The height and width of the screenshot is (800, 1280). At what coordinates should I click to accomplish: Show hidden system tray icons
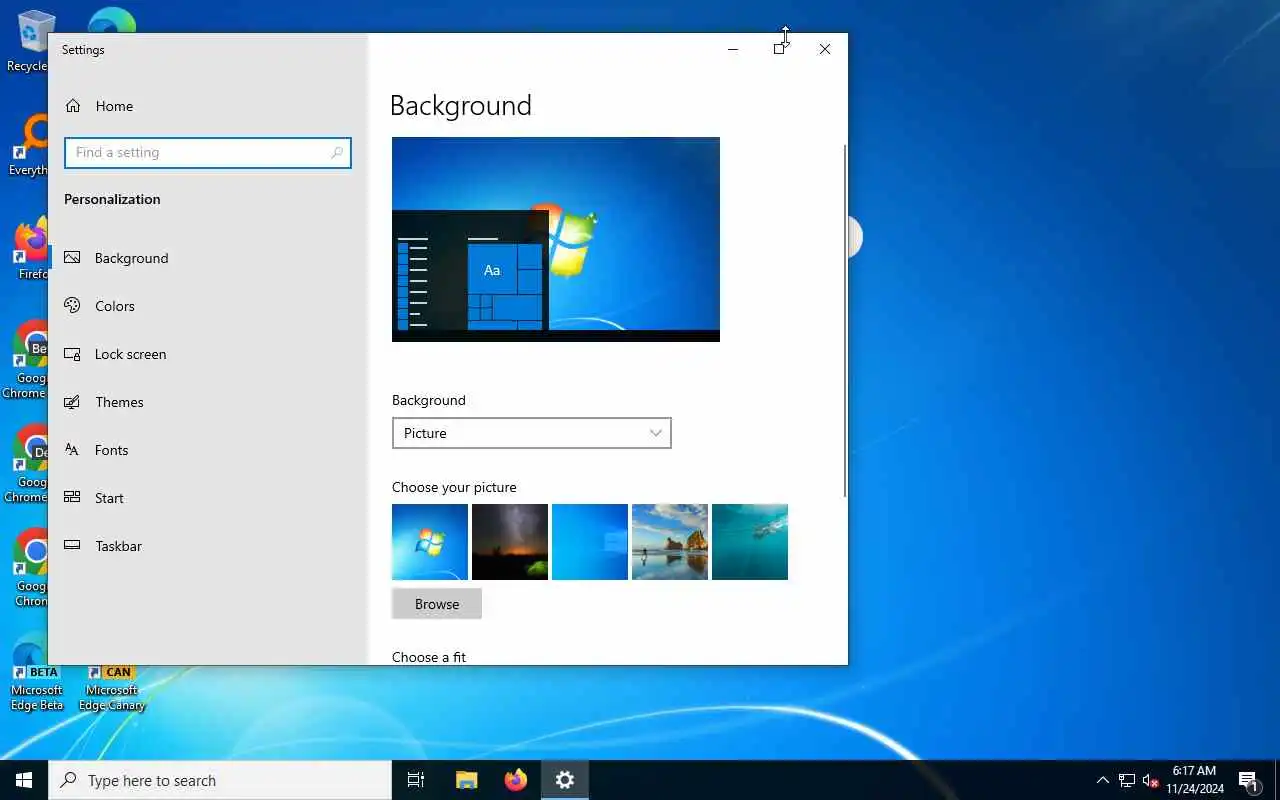(x=1103, y=780)
